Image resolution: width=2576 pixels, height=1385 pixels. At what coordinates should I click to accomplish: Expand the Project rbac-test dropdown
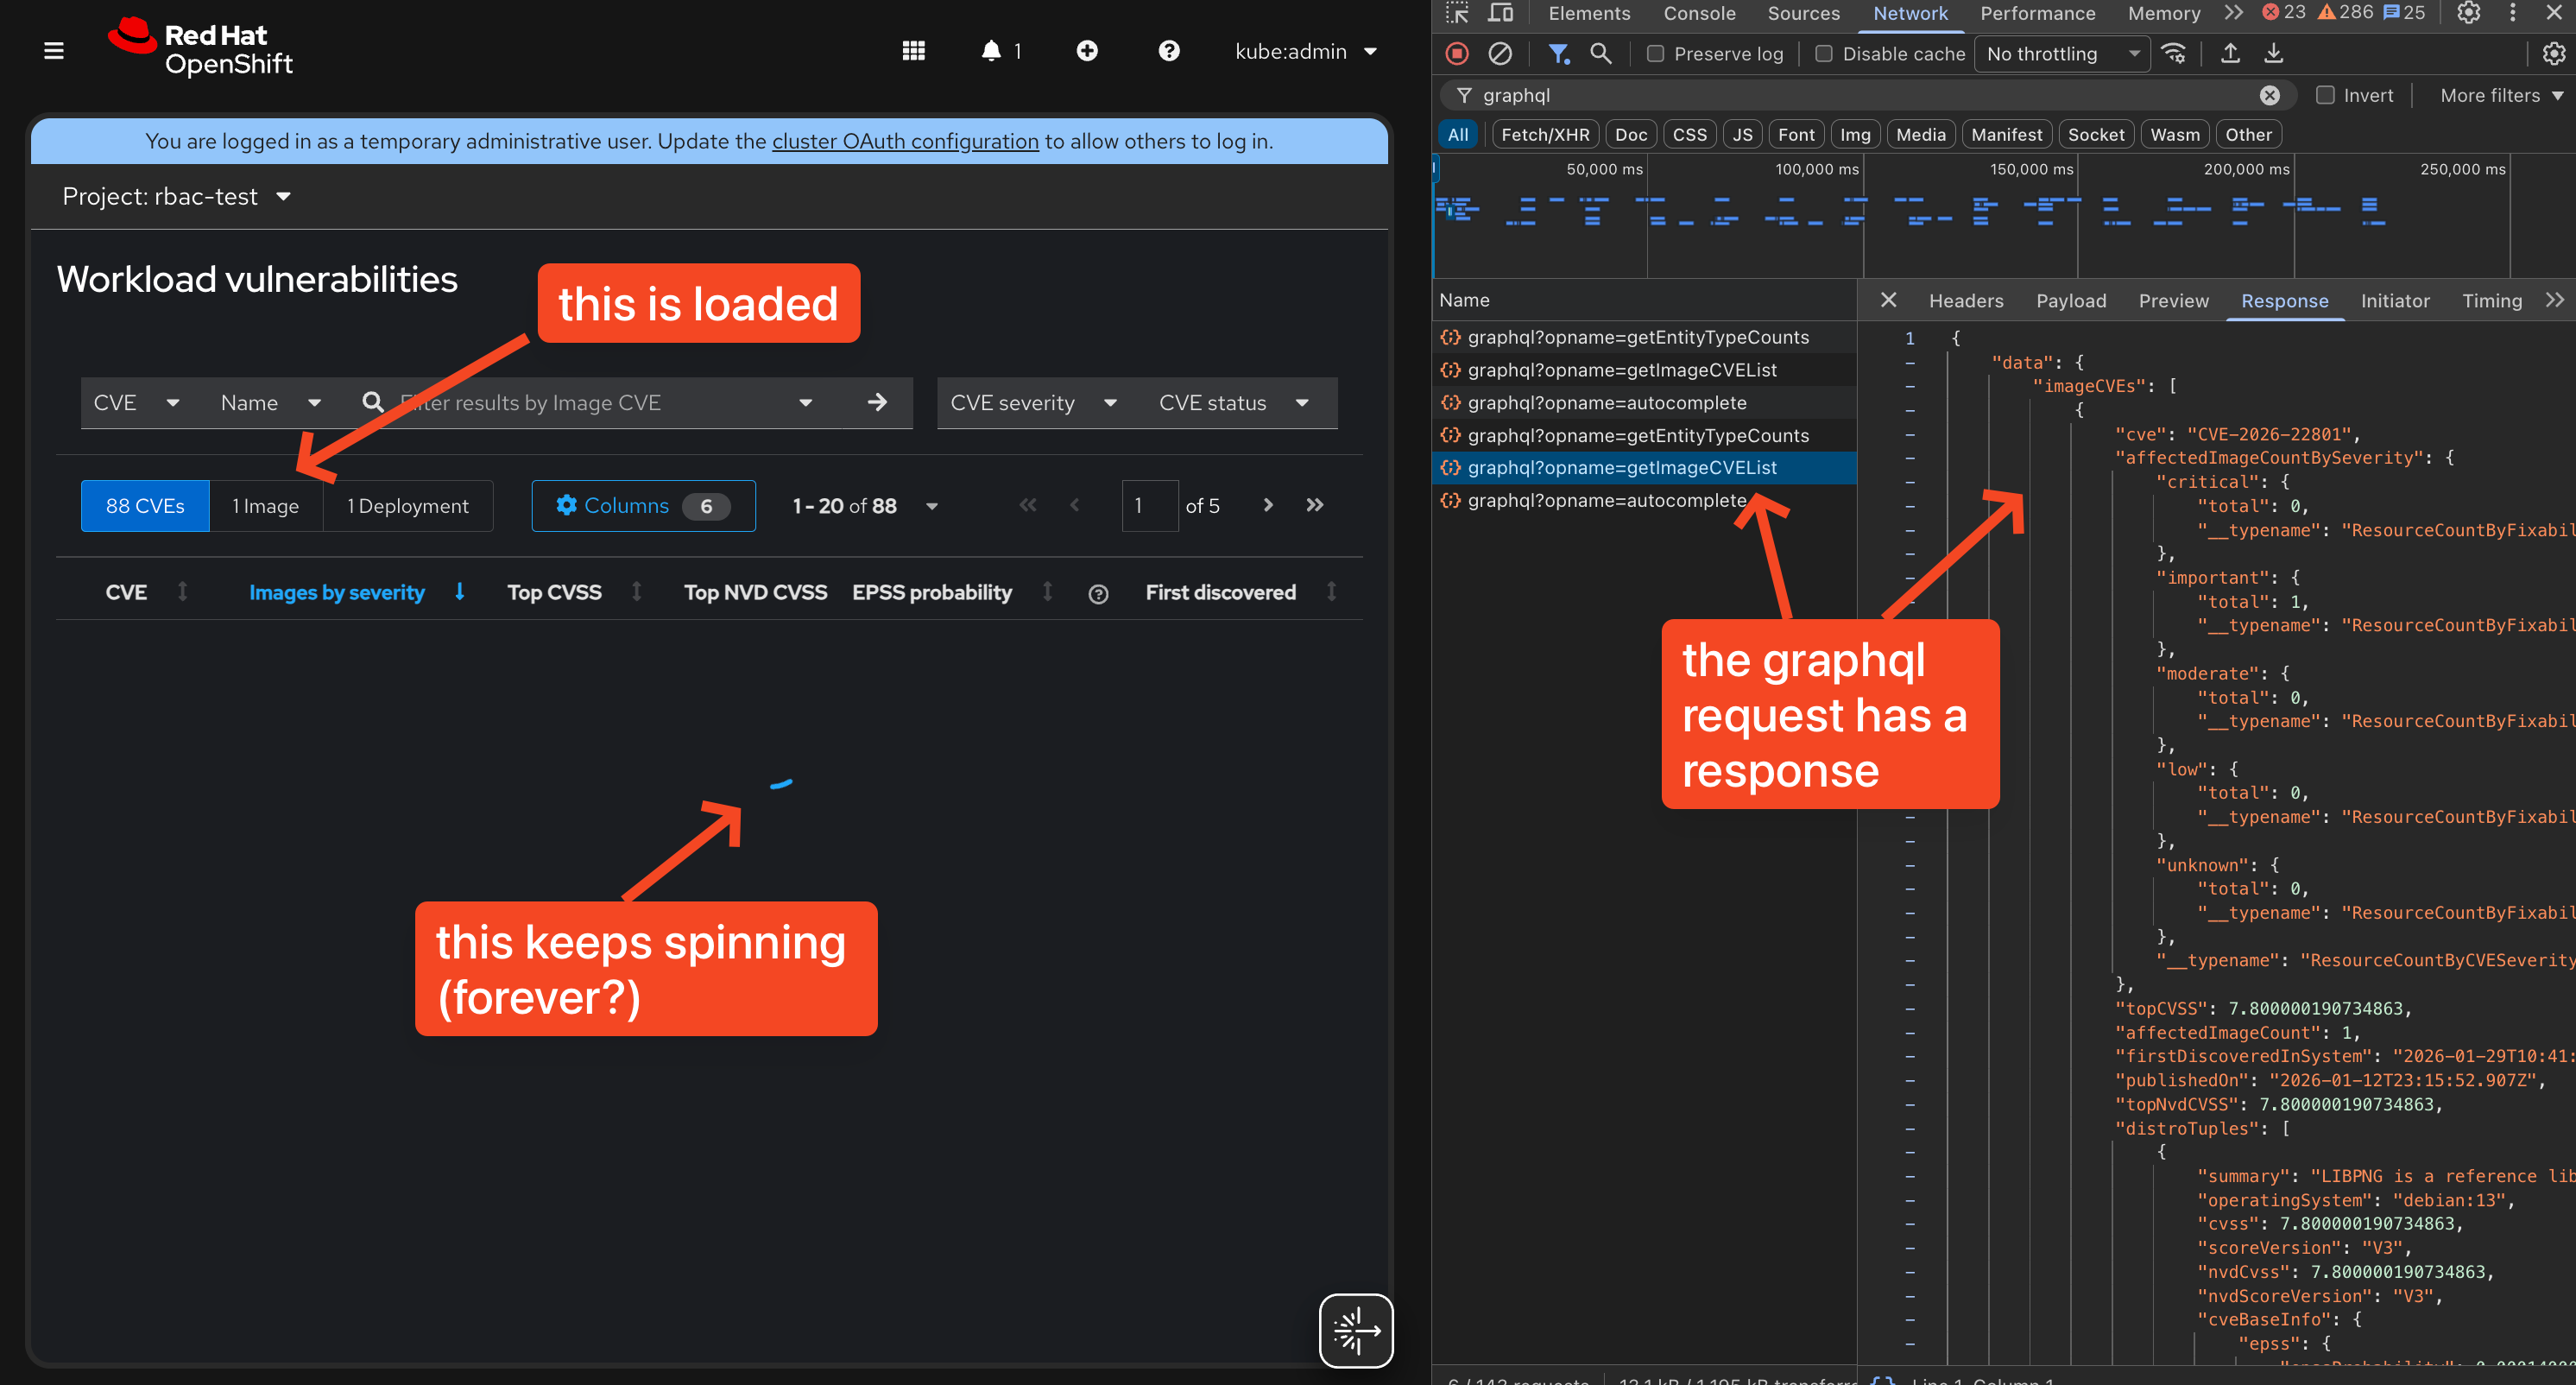click(x=177, y=197)
